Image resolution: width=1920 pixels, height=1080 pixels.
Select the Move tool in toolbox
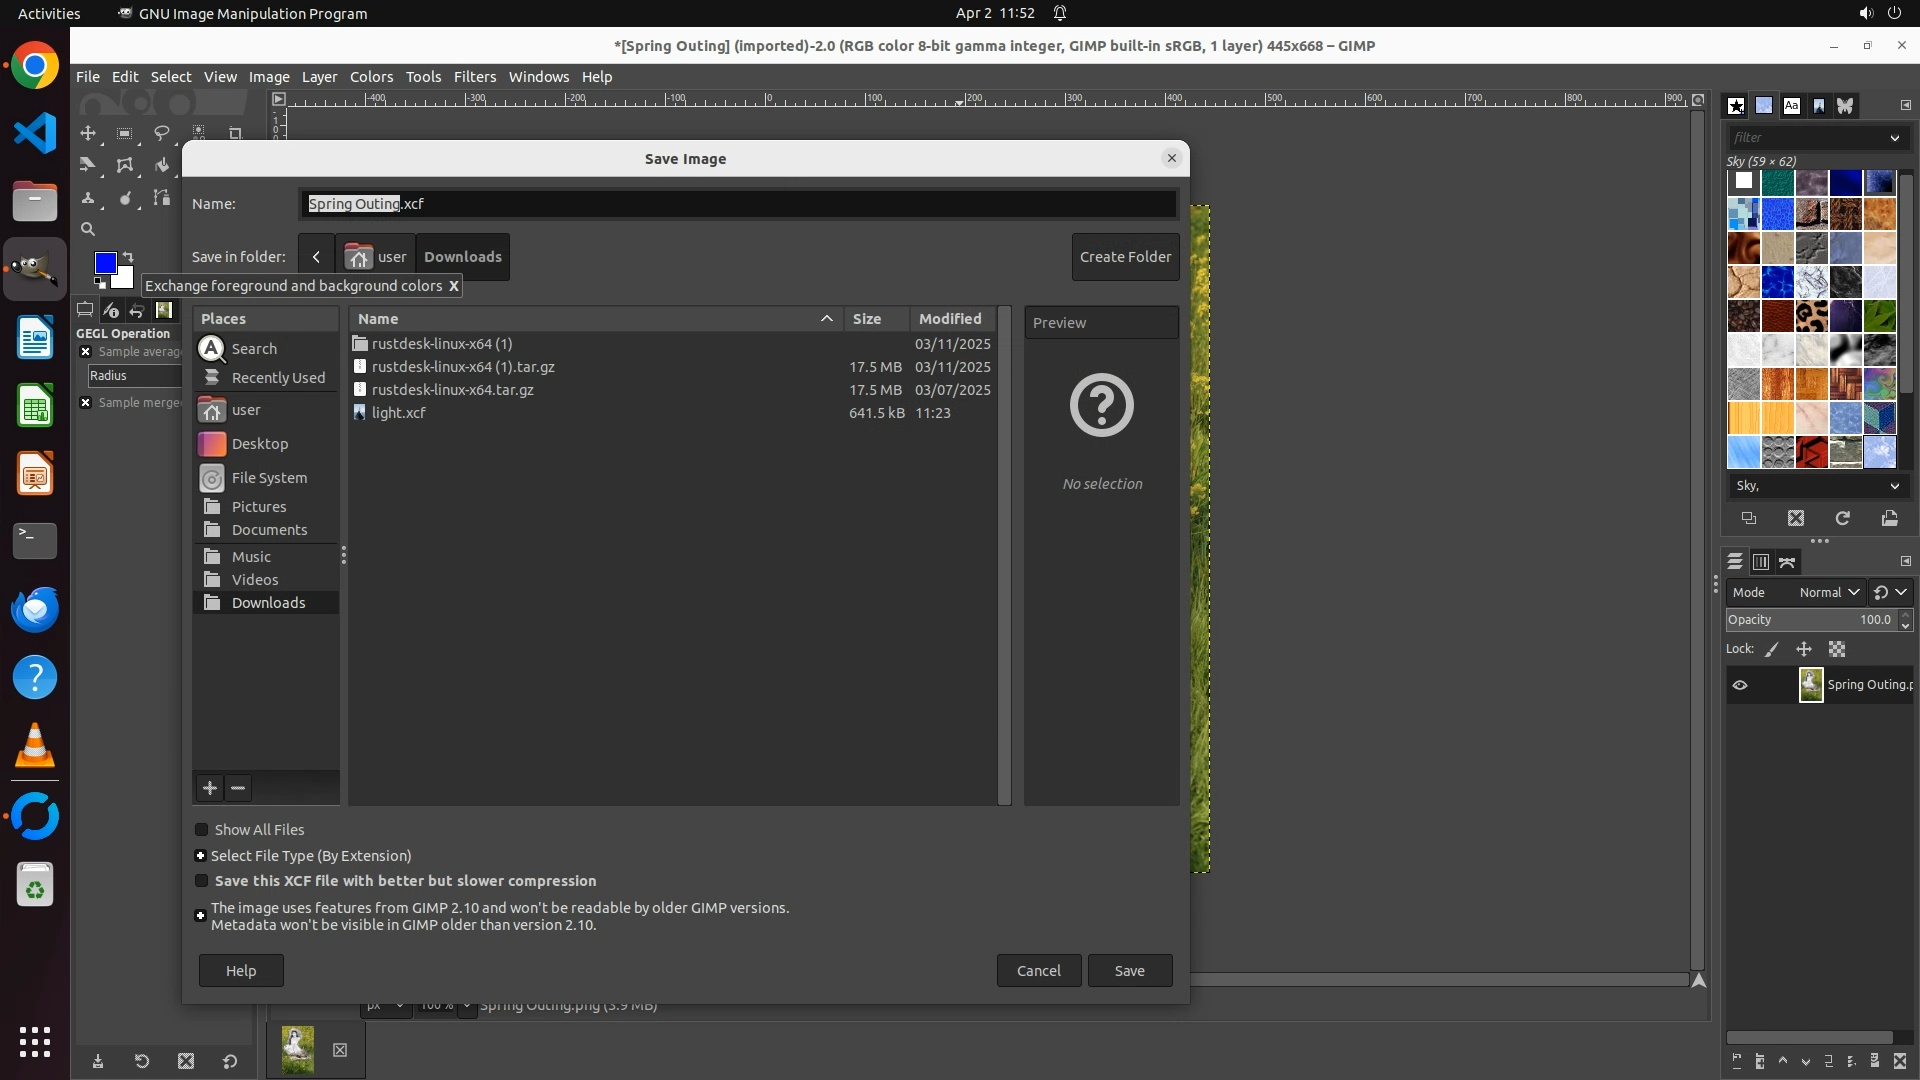[x=88, y=133]
